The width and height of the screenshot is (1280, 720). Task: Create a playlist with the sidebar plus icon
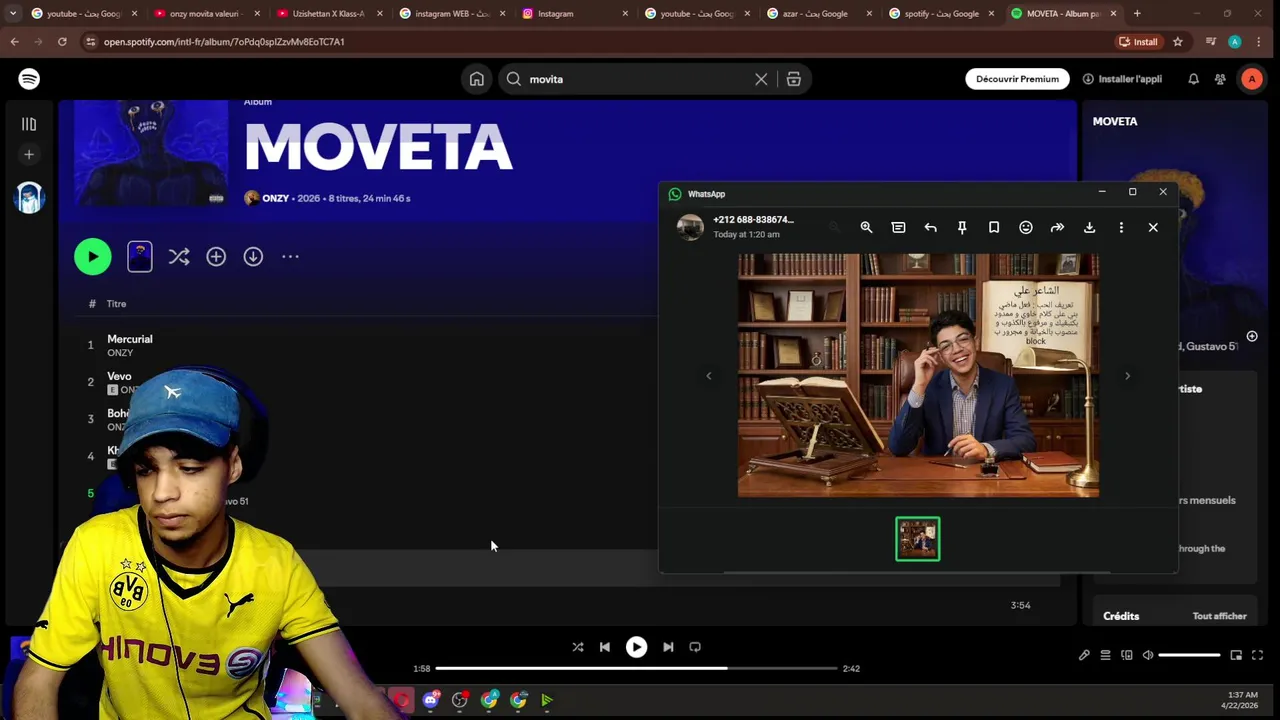(29, 155)
